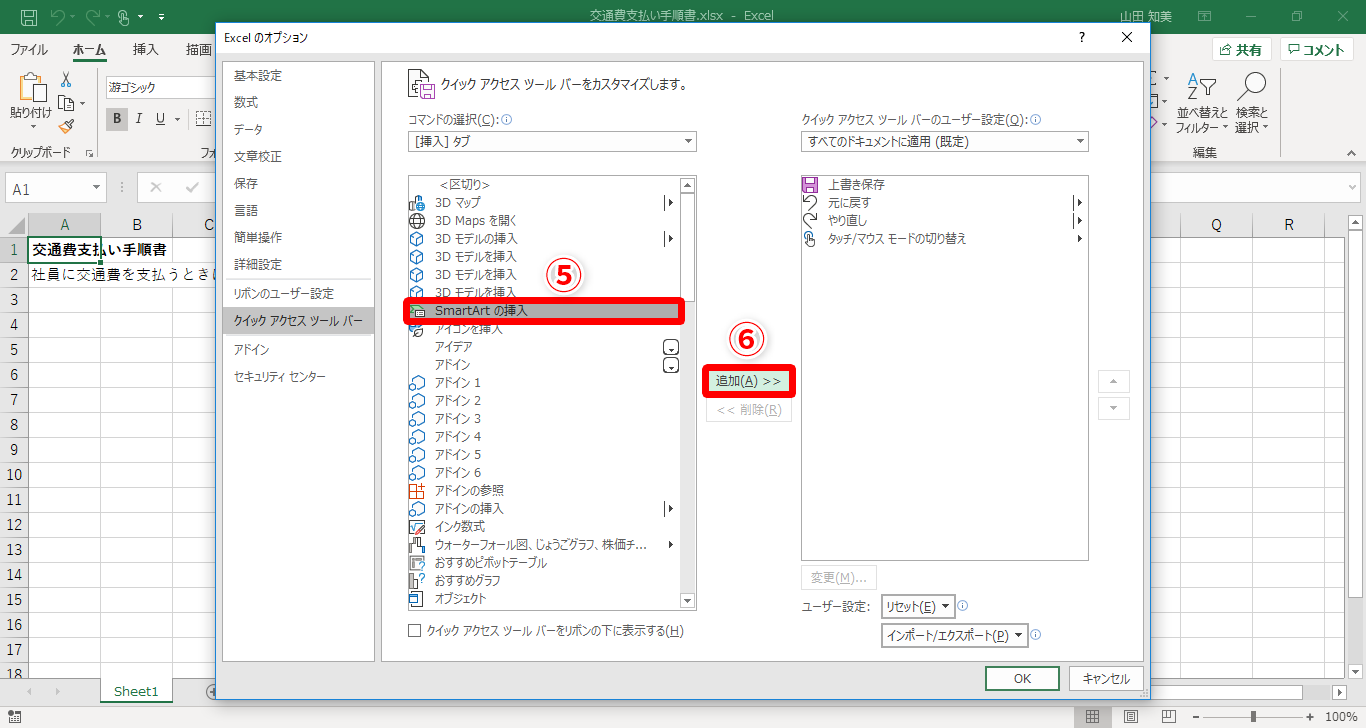
Task: Click the info icon beside リセット
Action: coord(962,606)
